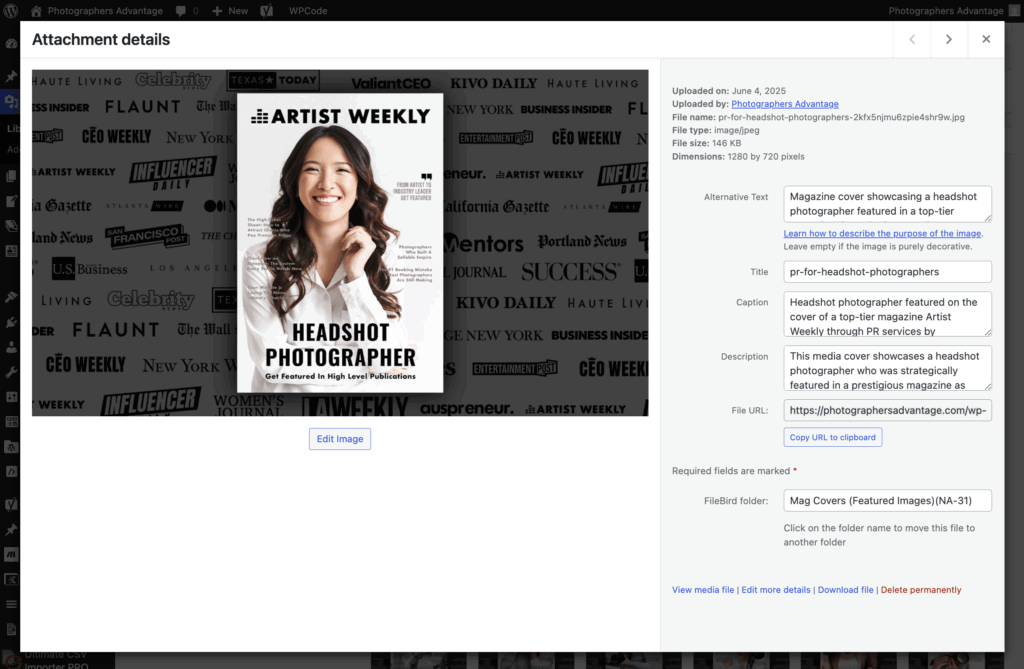Screen dimensions: 1024x669
Task: Open the Photographers Advantage site menu
Action: click(x=105, y=11)
